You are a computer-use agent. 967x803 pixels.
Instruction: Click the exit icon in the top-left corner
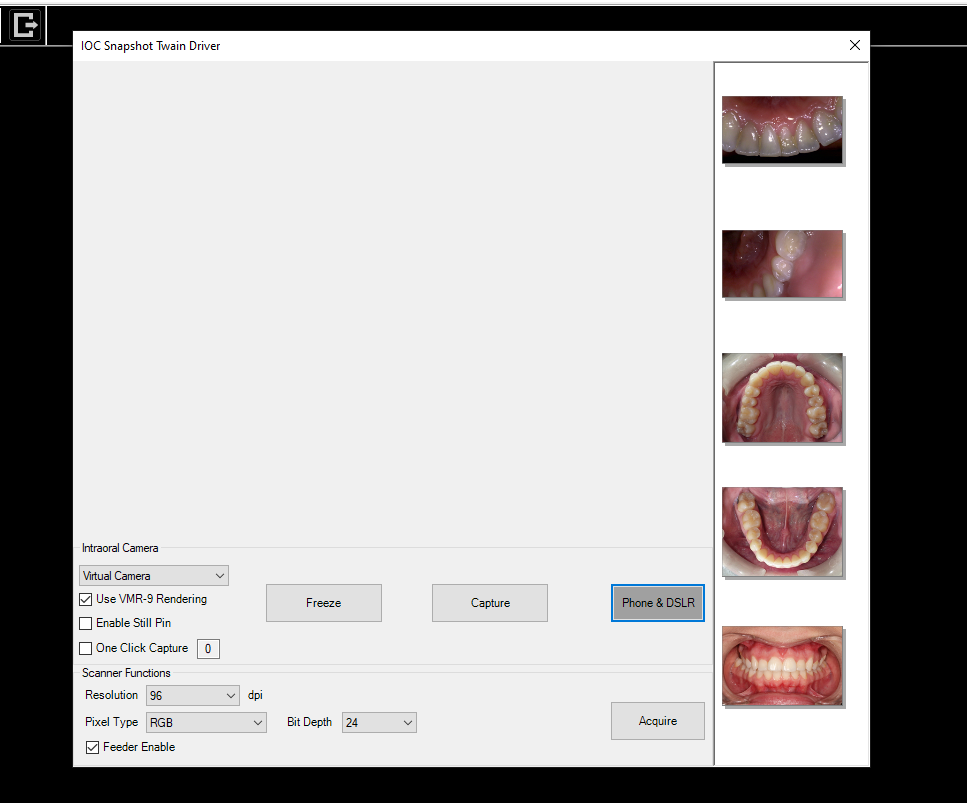point(26,25)
